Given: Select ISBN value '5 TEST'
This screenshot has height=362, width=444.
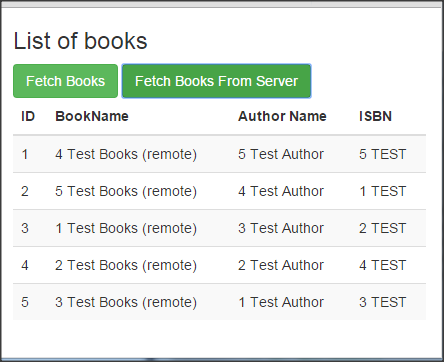Looking at the screenshot, I should 383,154.
